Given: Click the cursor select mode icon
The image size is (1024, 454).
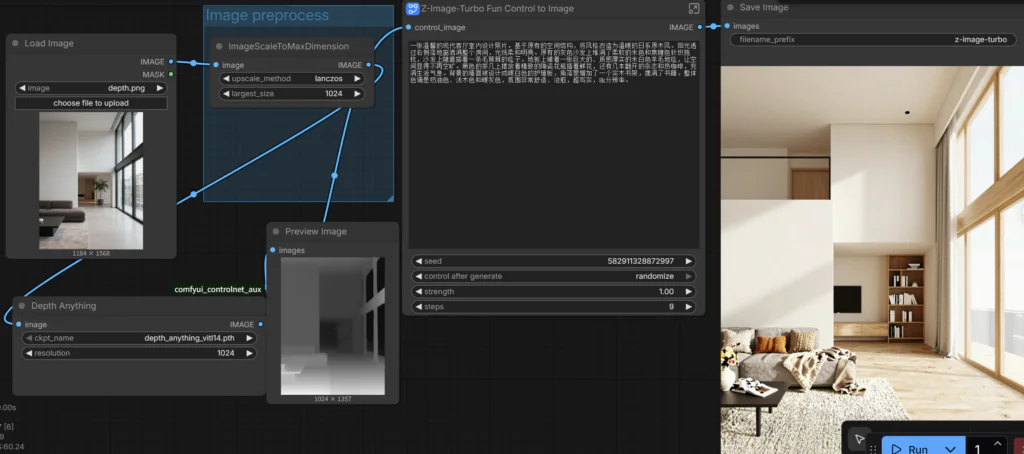Looking at the screenshot, I should click(x=858, y=440).
